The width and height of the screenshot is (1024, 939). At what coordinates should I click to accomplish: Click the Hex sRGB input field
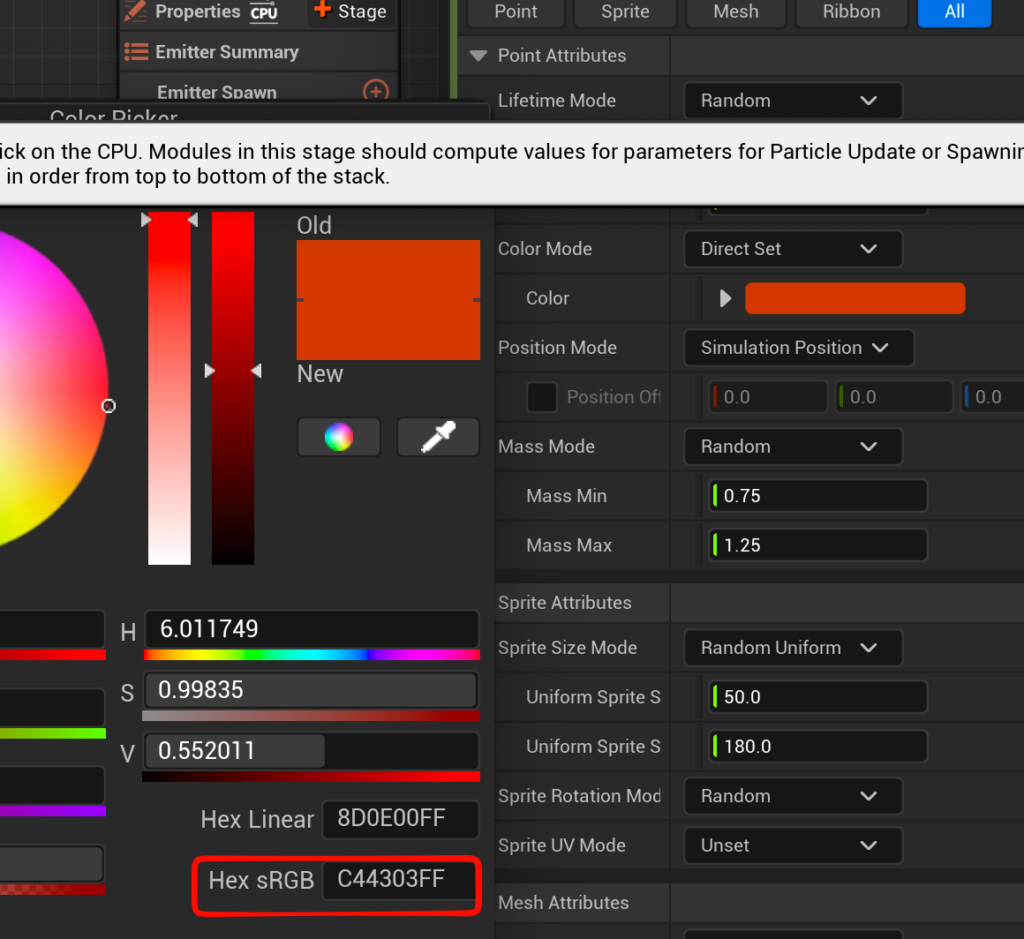tap(399, 880)
